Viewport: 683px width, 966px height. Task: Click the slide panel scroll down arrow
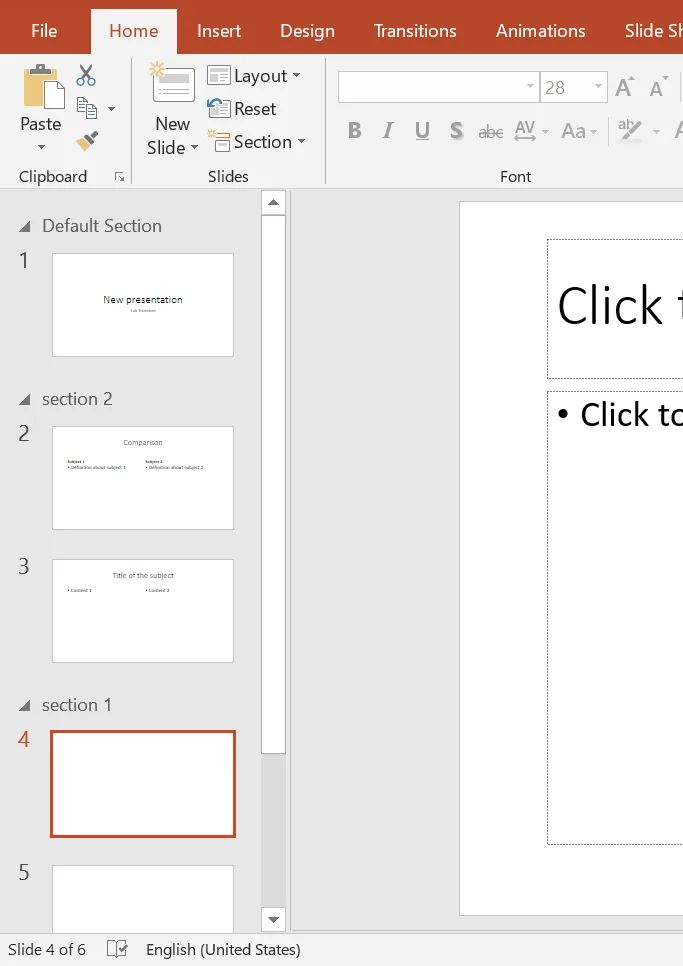click(273, 920)
